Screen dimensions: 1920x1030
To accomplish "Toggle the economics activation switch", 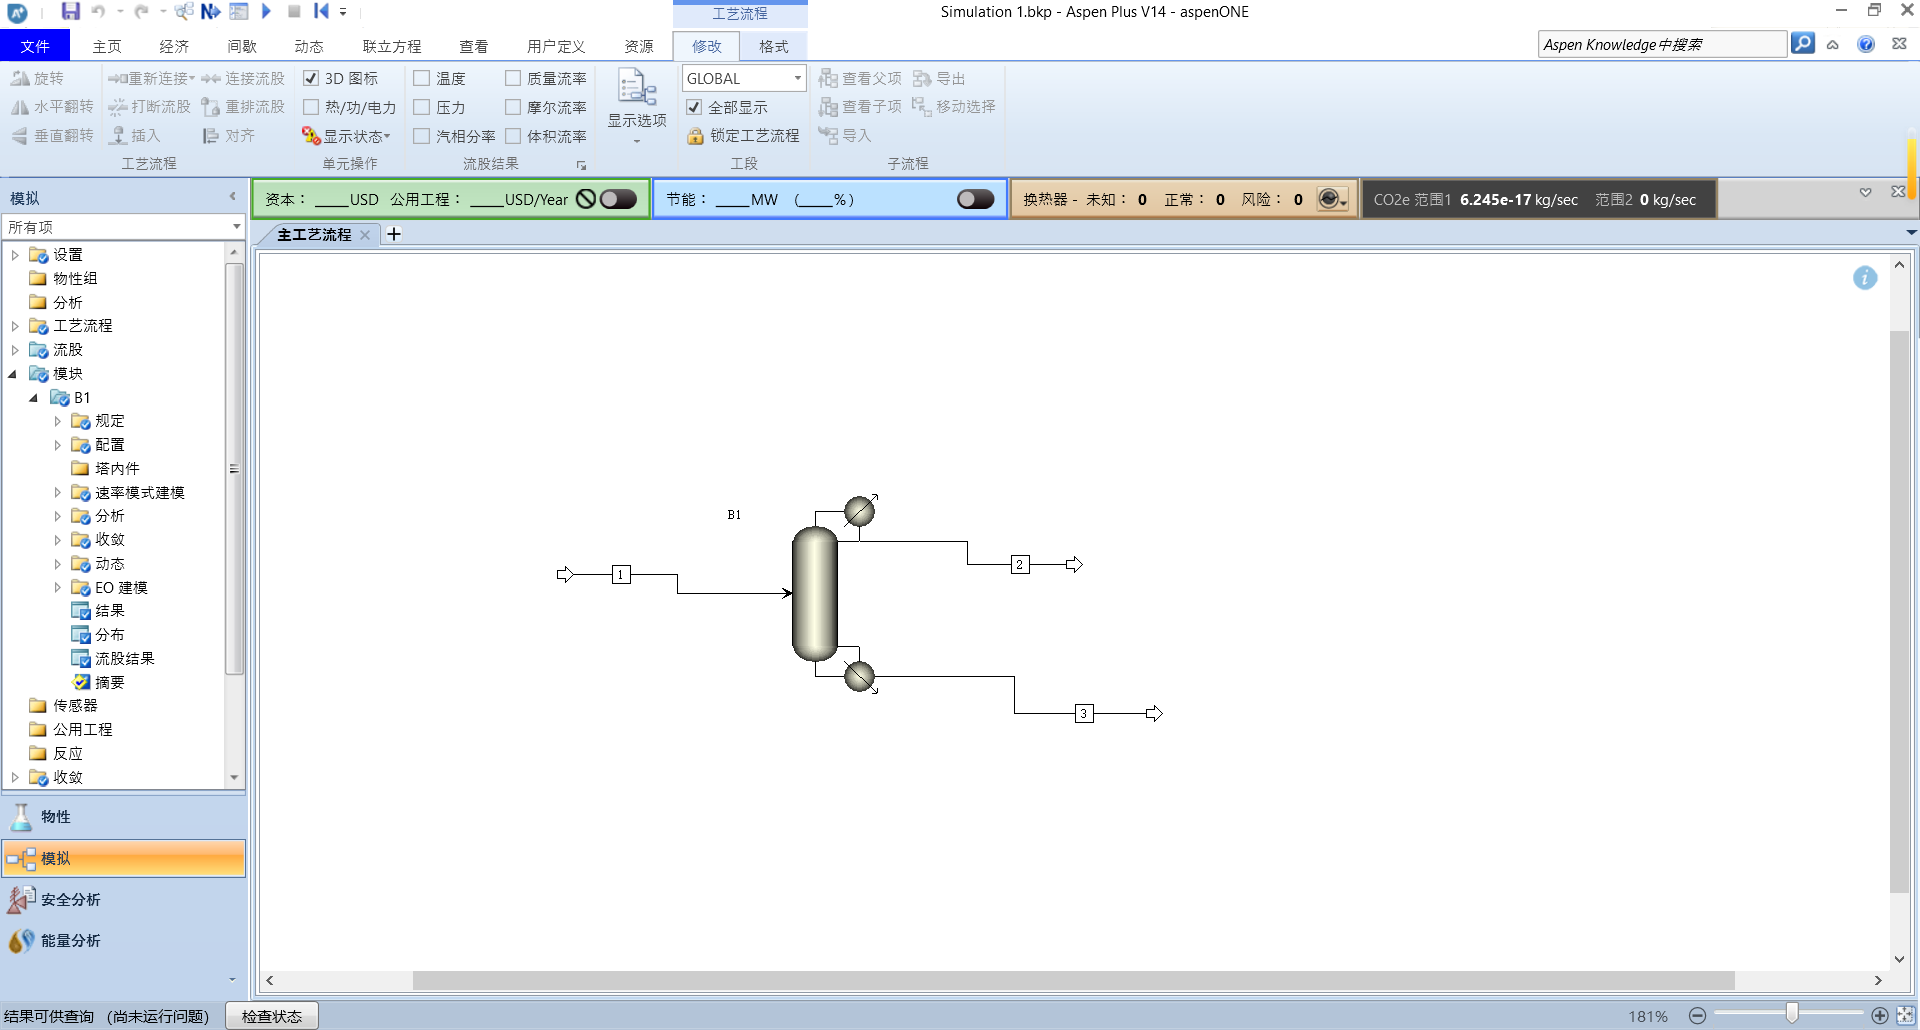I will (x=618, y=199).
